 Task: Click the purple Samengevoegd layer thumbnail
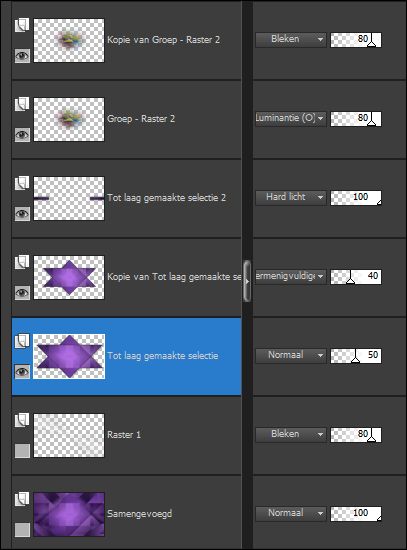[x=69, y=514]
